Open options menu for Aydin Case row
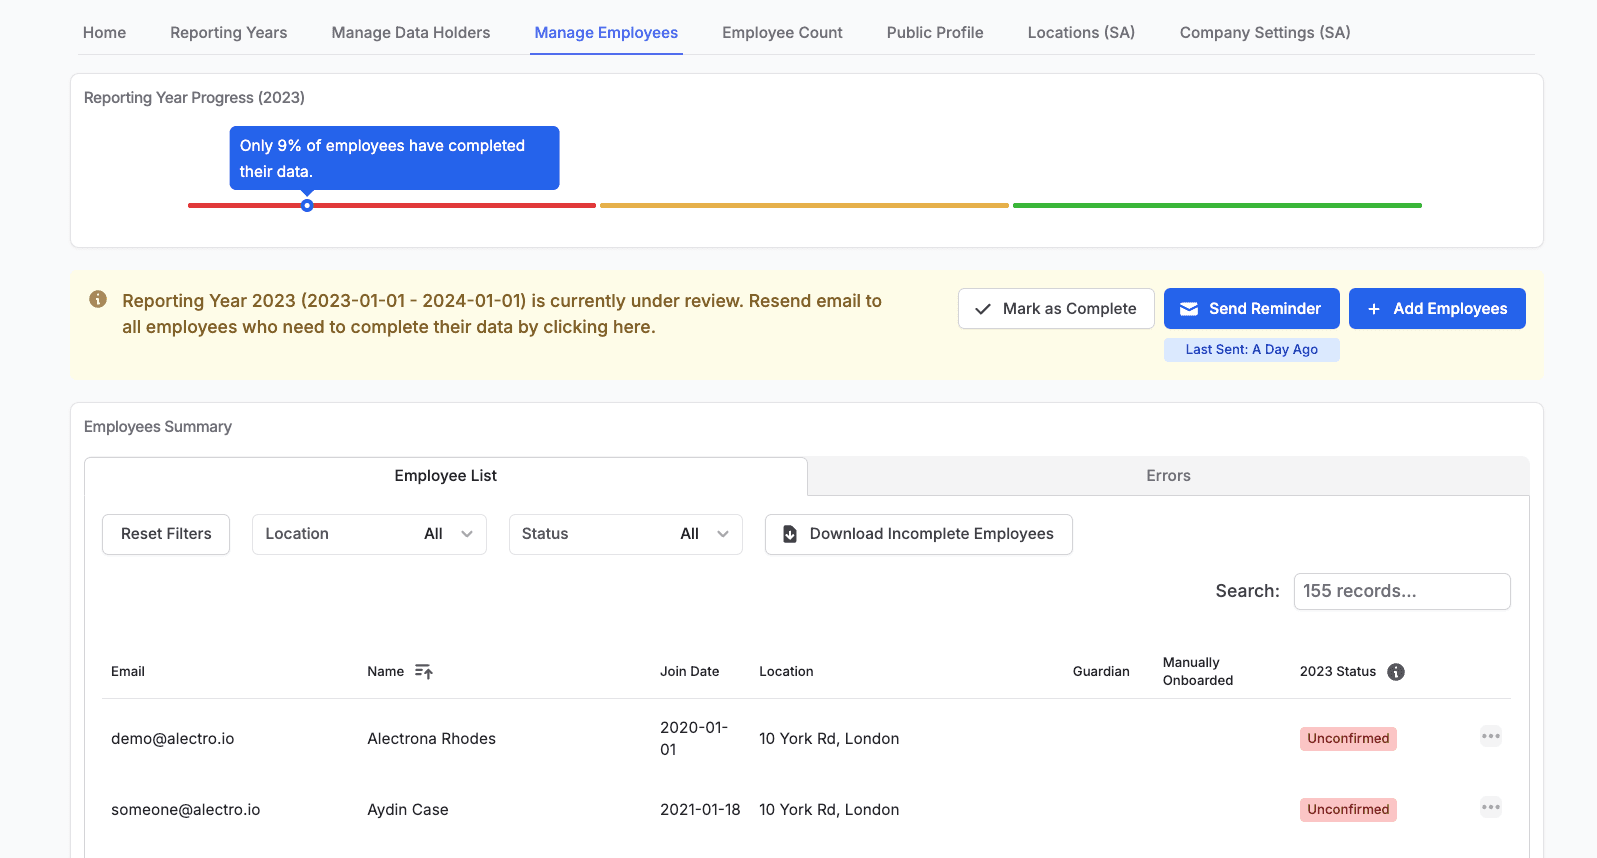 tap(1490, 808)
